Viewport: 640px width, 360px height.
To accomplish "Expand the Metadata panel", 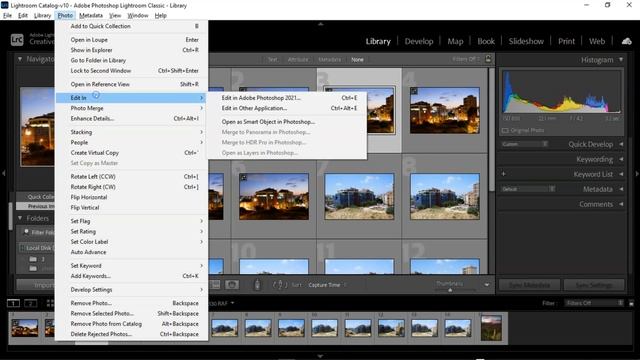I will tap(621, 189).
